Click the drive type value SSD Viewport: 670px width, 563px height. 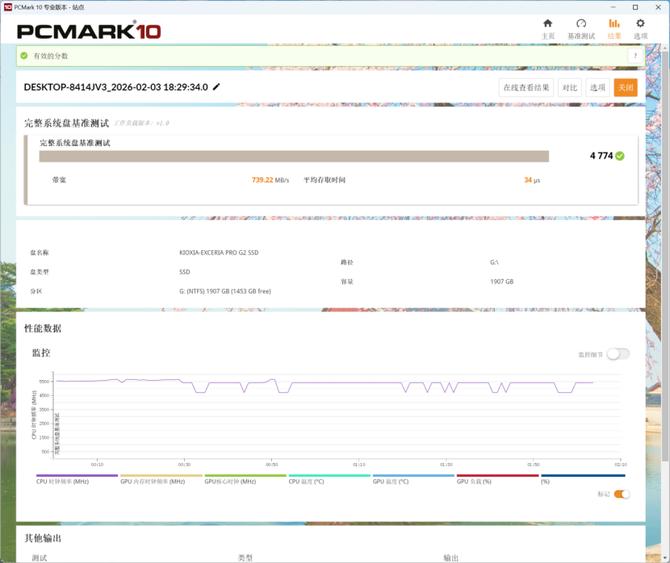click(x=185, y=272)
